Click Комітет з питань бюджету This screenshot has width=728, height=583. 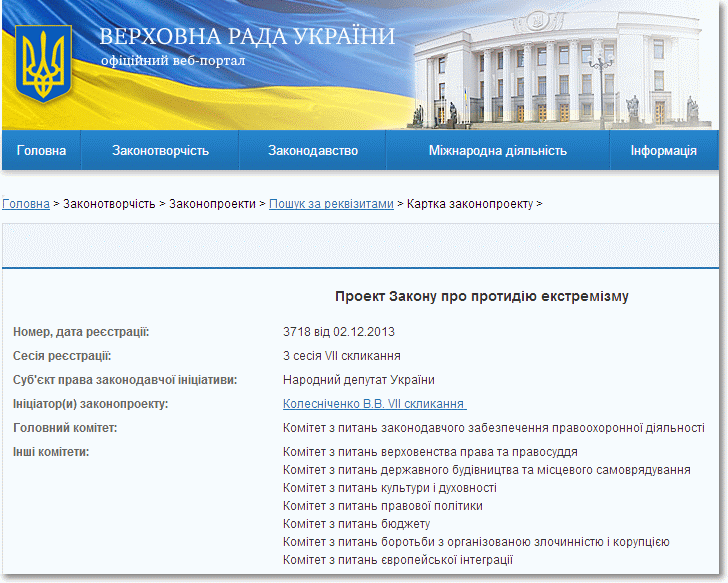point(356,524)
